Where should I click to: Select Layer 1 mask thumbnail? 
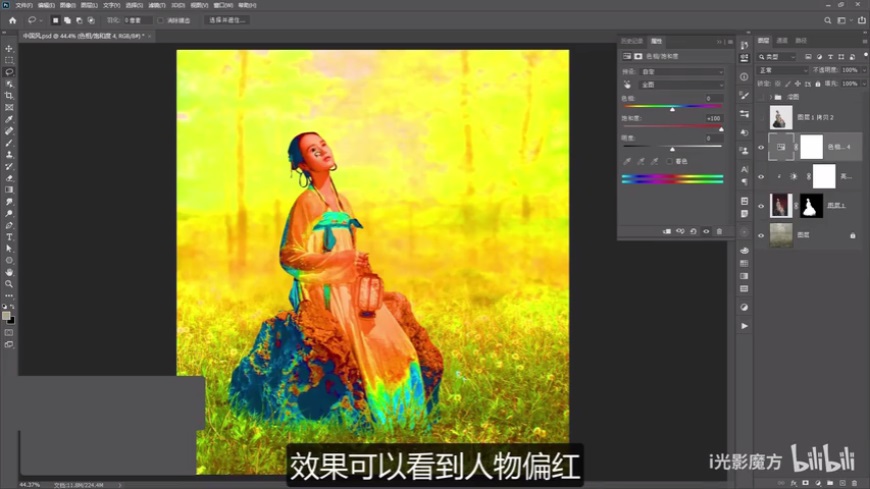(x=811, y=206)
